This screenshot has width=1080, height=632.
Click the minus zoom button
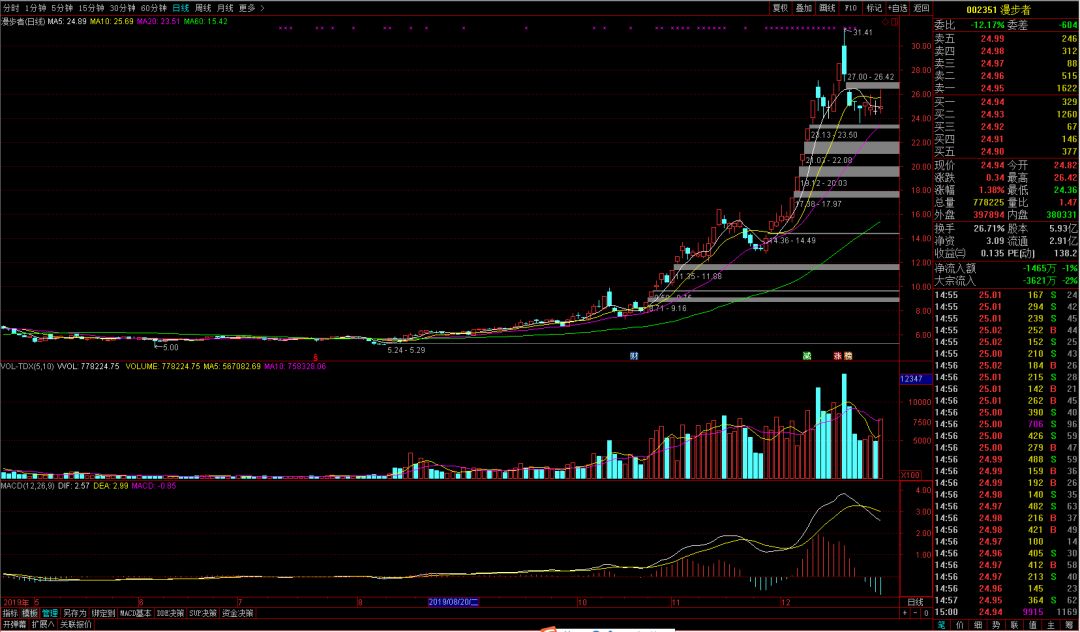point(915,613)
